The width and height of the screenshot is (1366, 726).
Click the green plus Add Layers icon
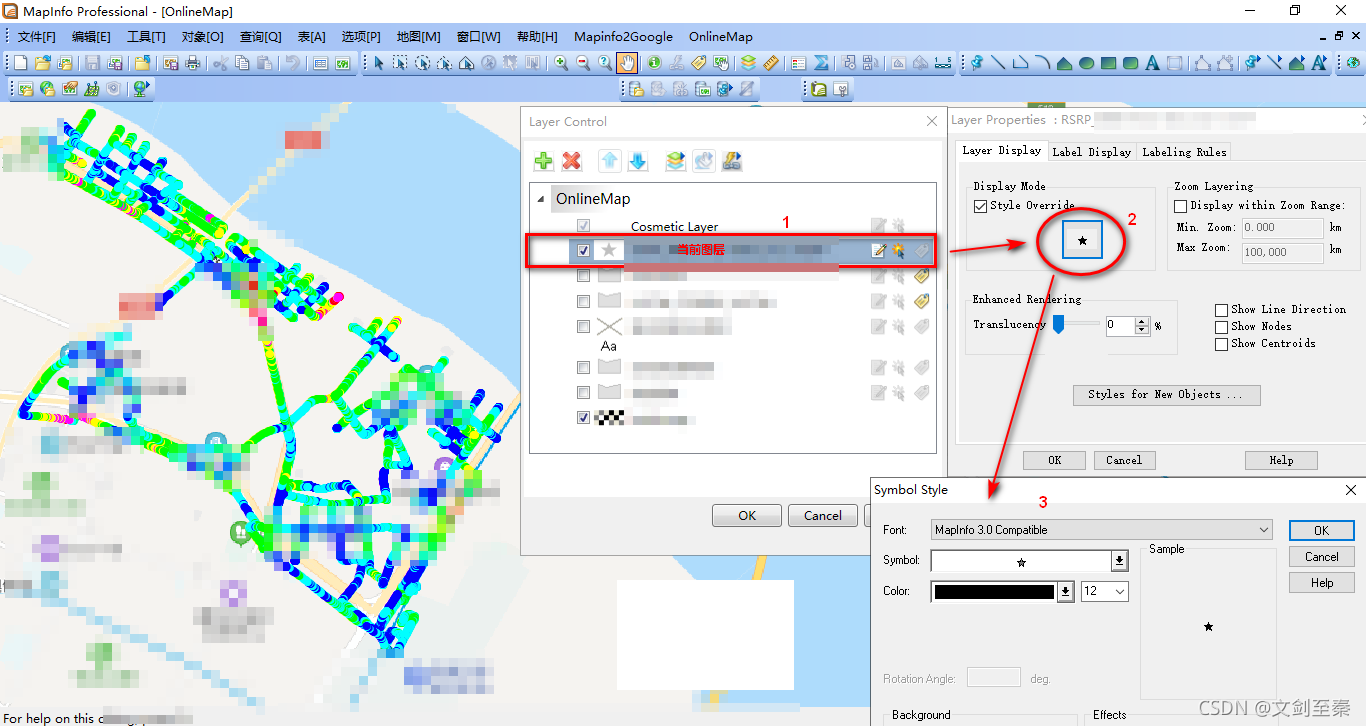pyautogui.click(x=544, y=161)
